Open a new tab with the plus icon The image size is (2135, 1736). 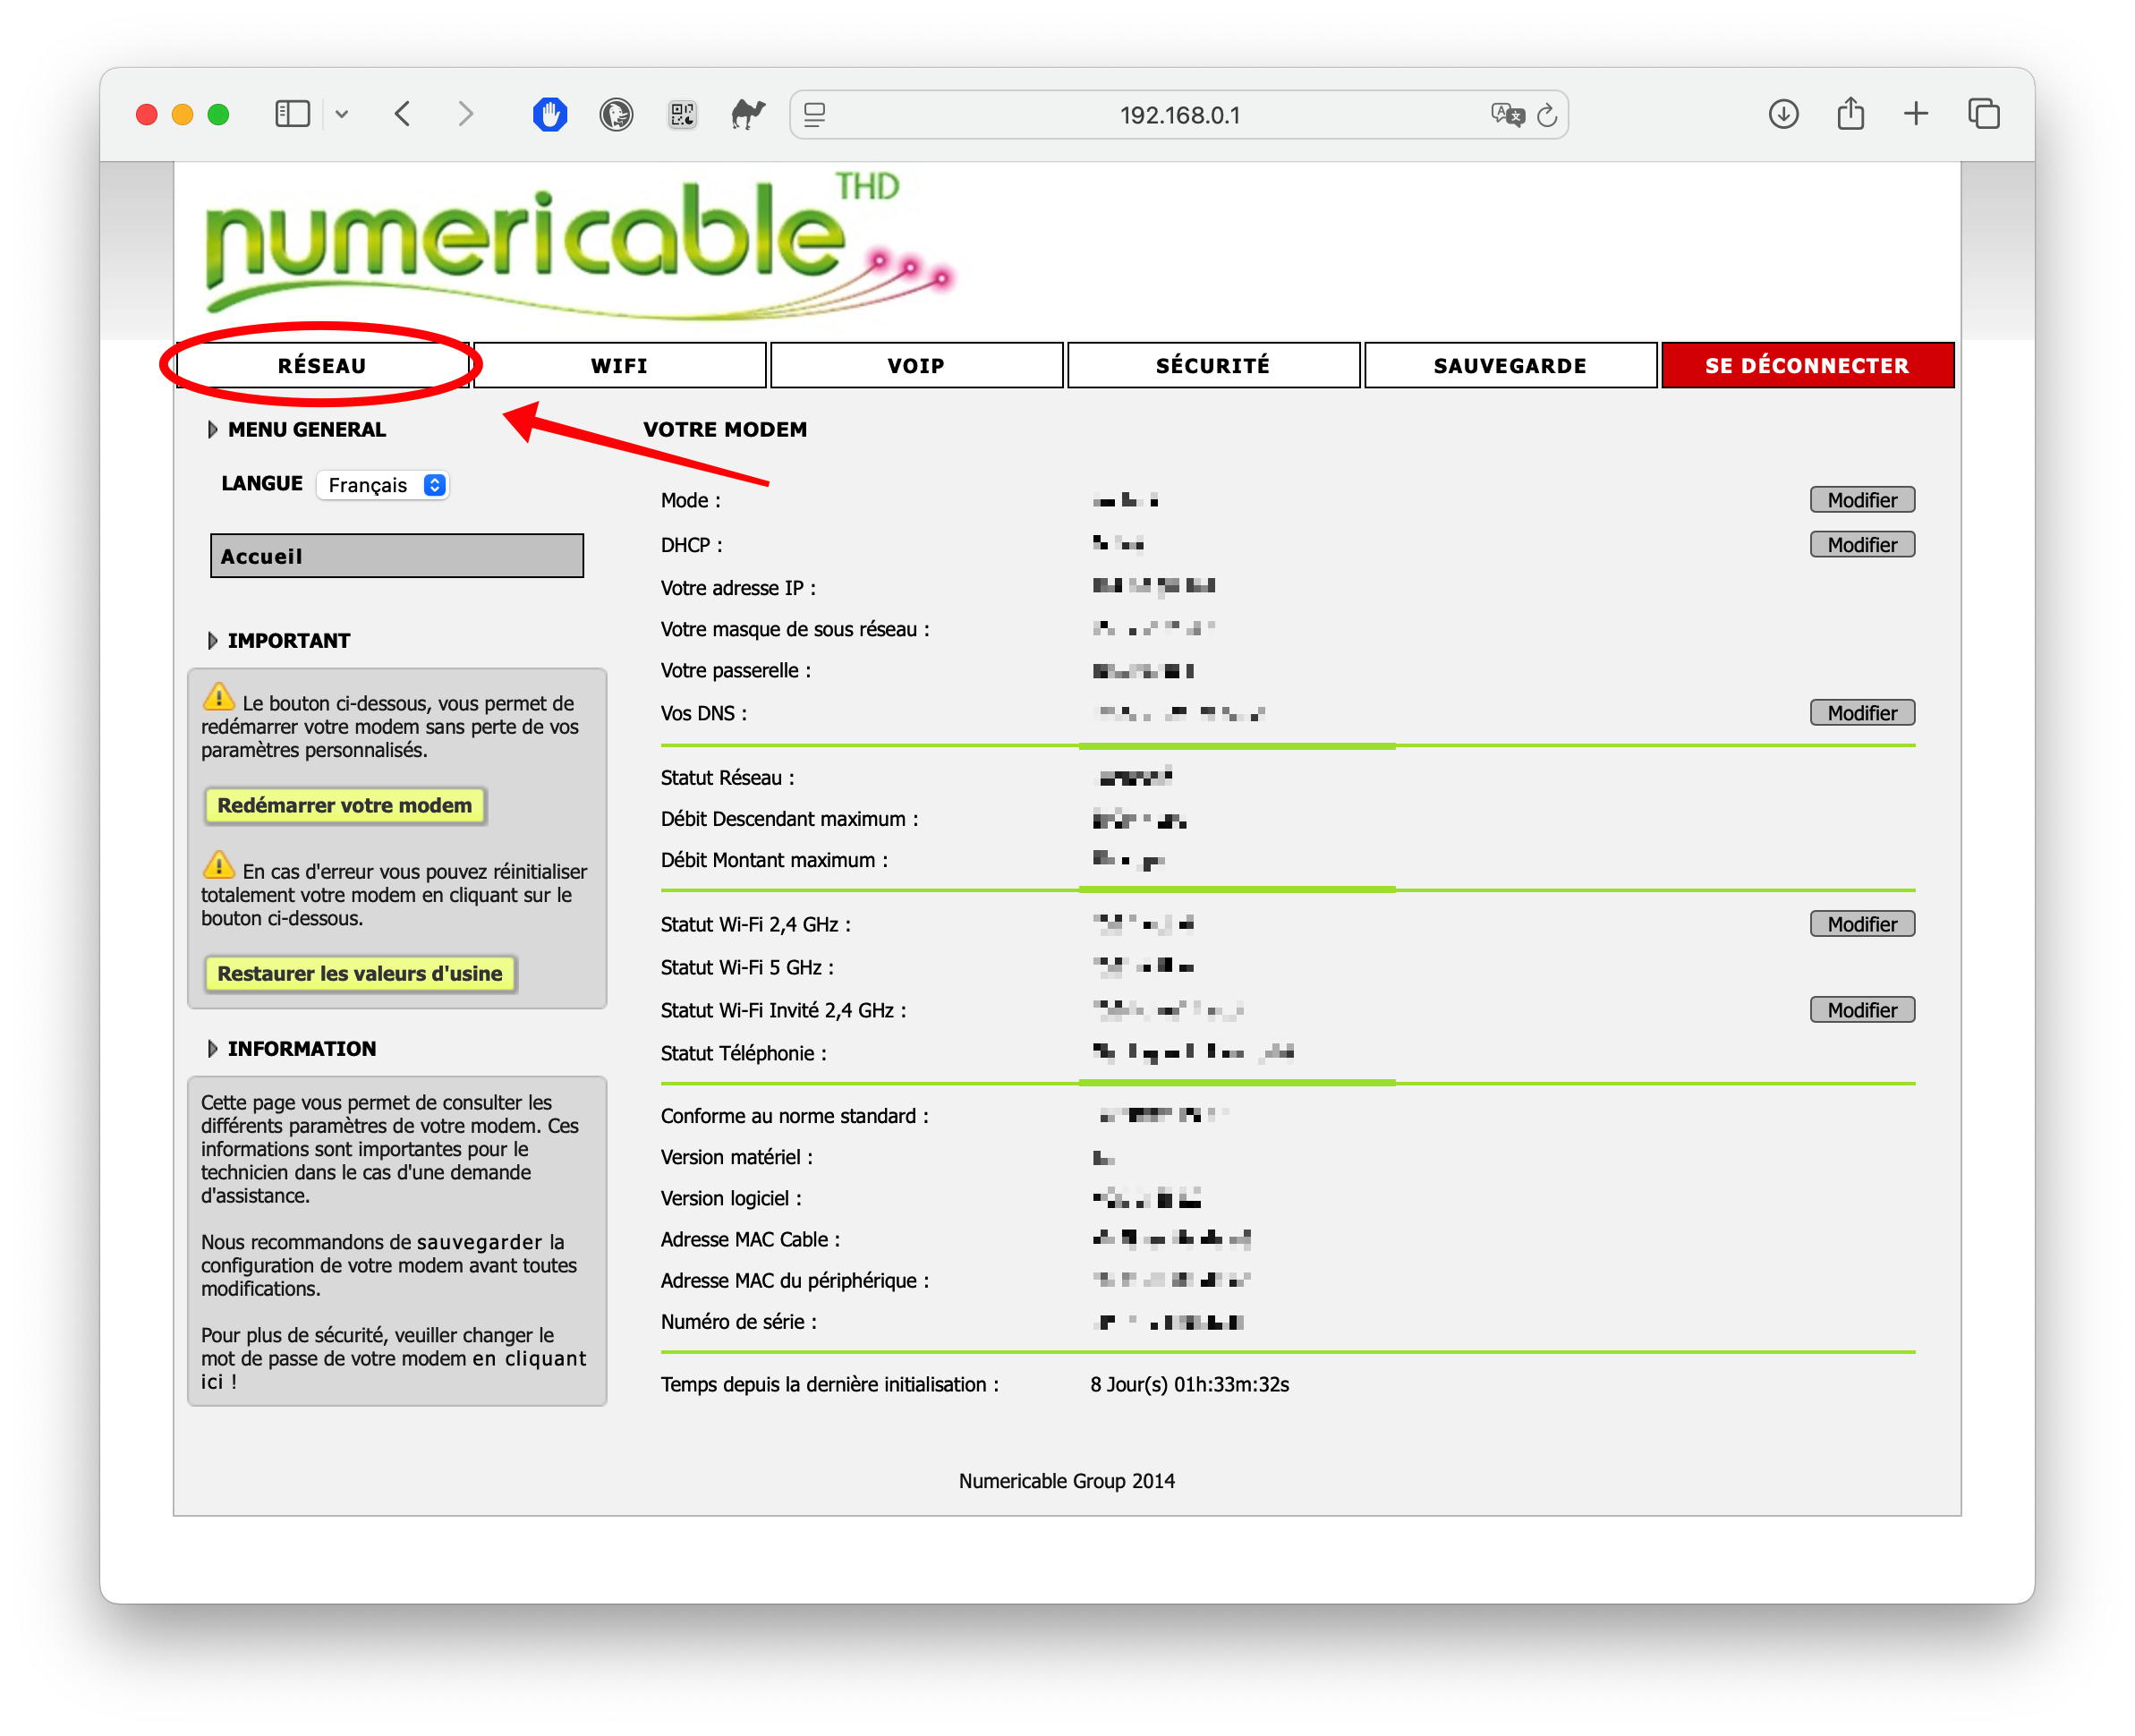point(1915,114)
